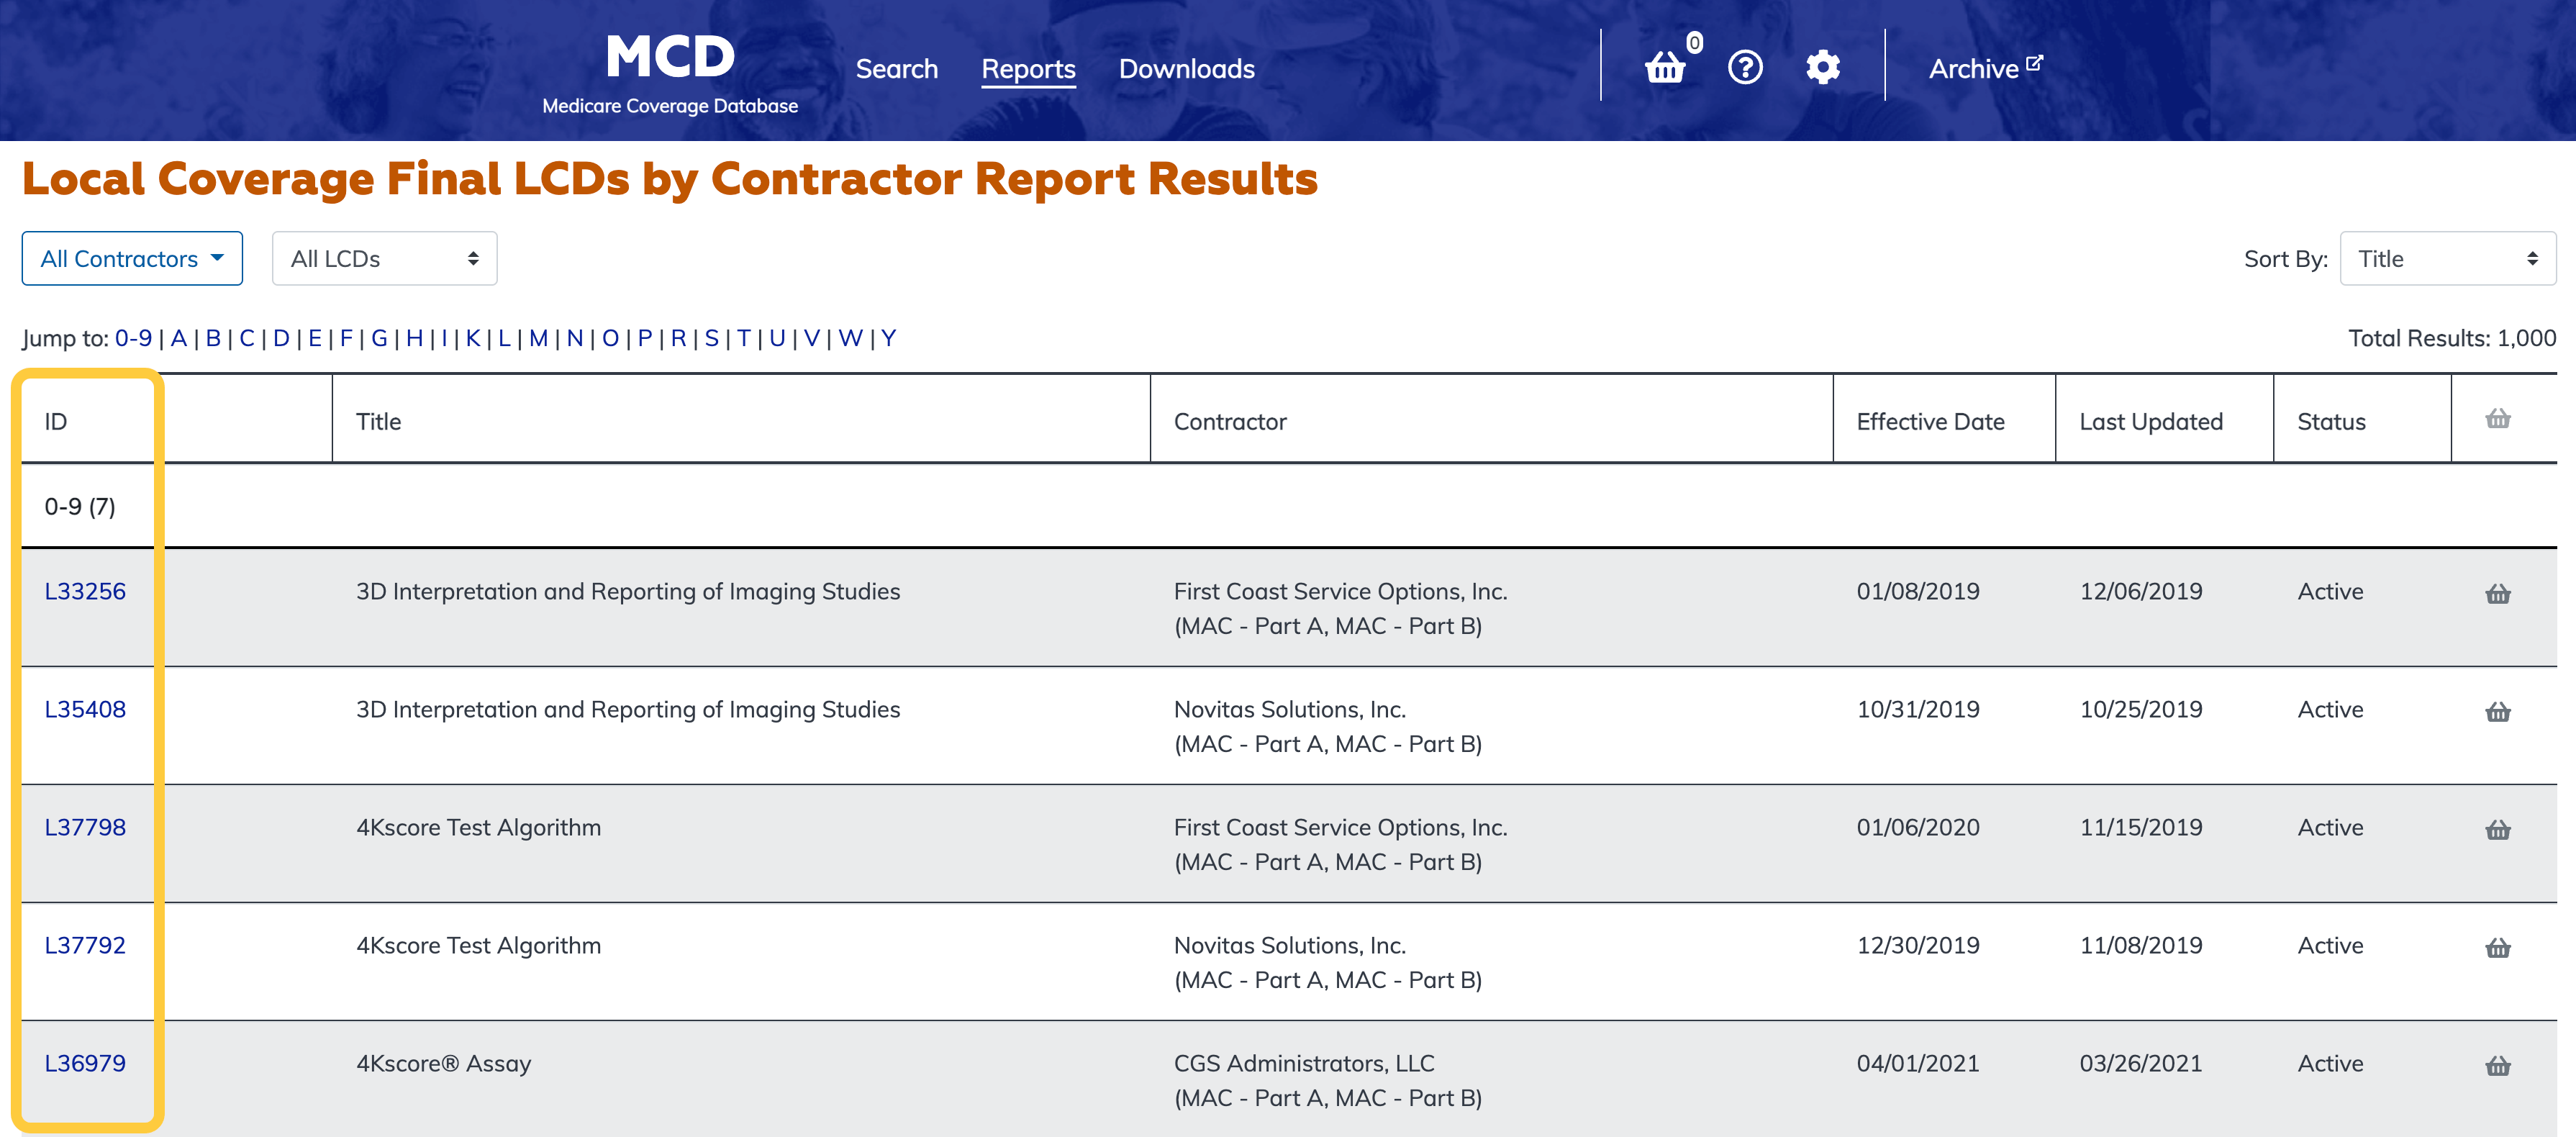The height and width of the screenshot is (1137, 2576).
Task: Jump to the 0-9 section
Action: (133, 338)
